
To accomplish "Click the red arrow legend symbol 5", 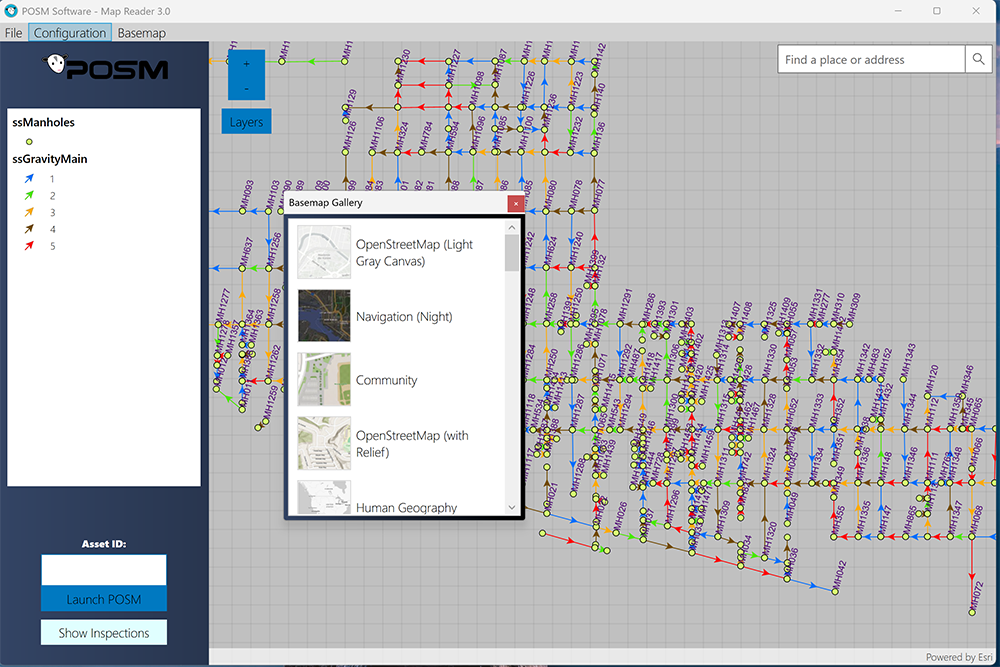I will click(x=29, y=246).
